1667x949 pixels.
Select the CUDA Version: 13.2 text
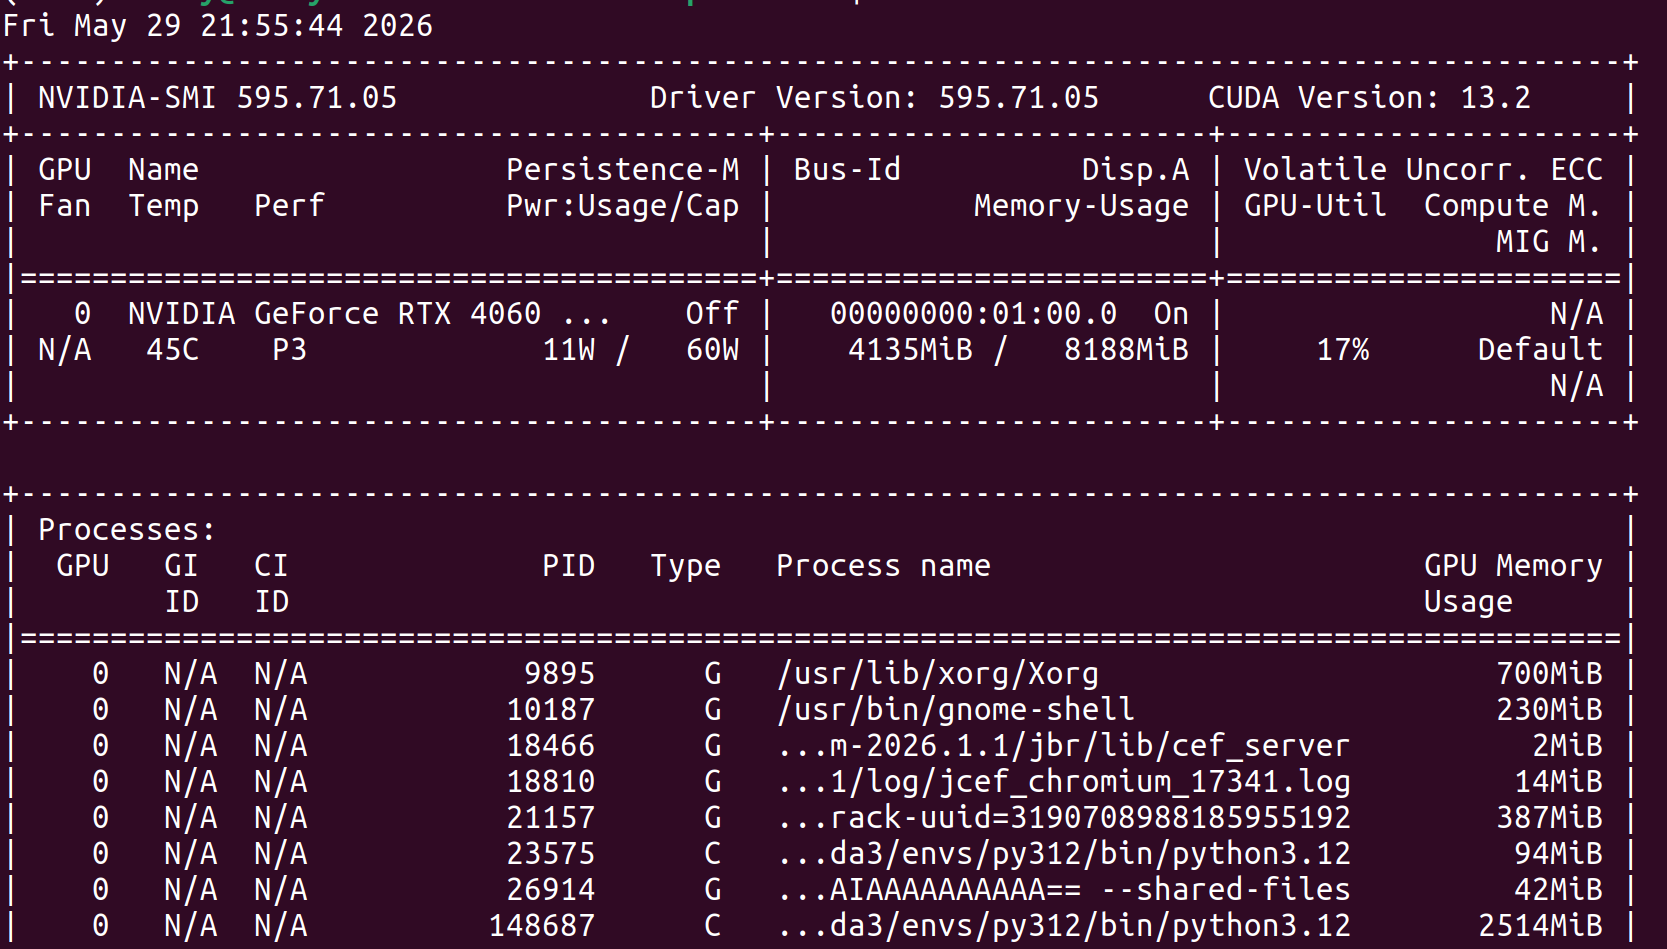(1369, 98)
